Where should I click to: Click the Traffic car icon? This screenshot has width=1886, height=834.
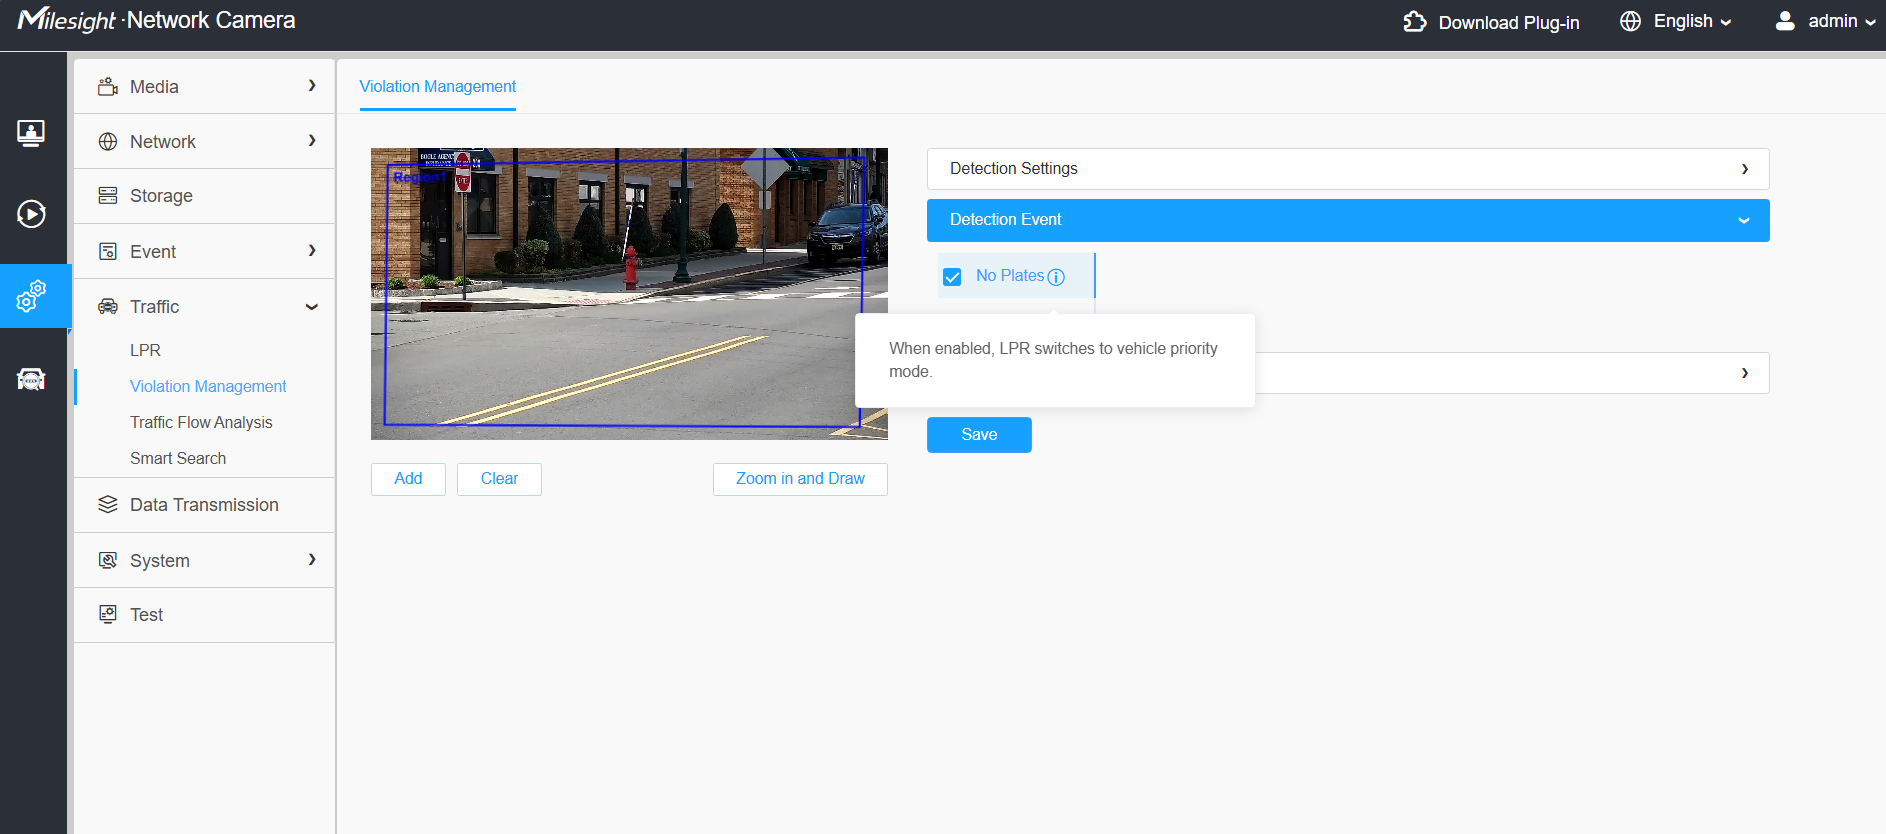[x=108, y=306]
